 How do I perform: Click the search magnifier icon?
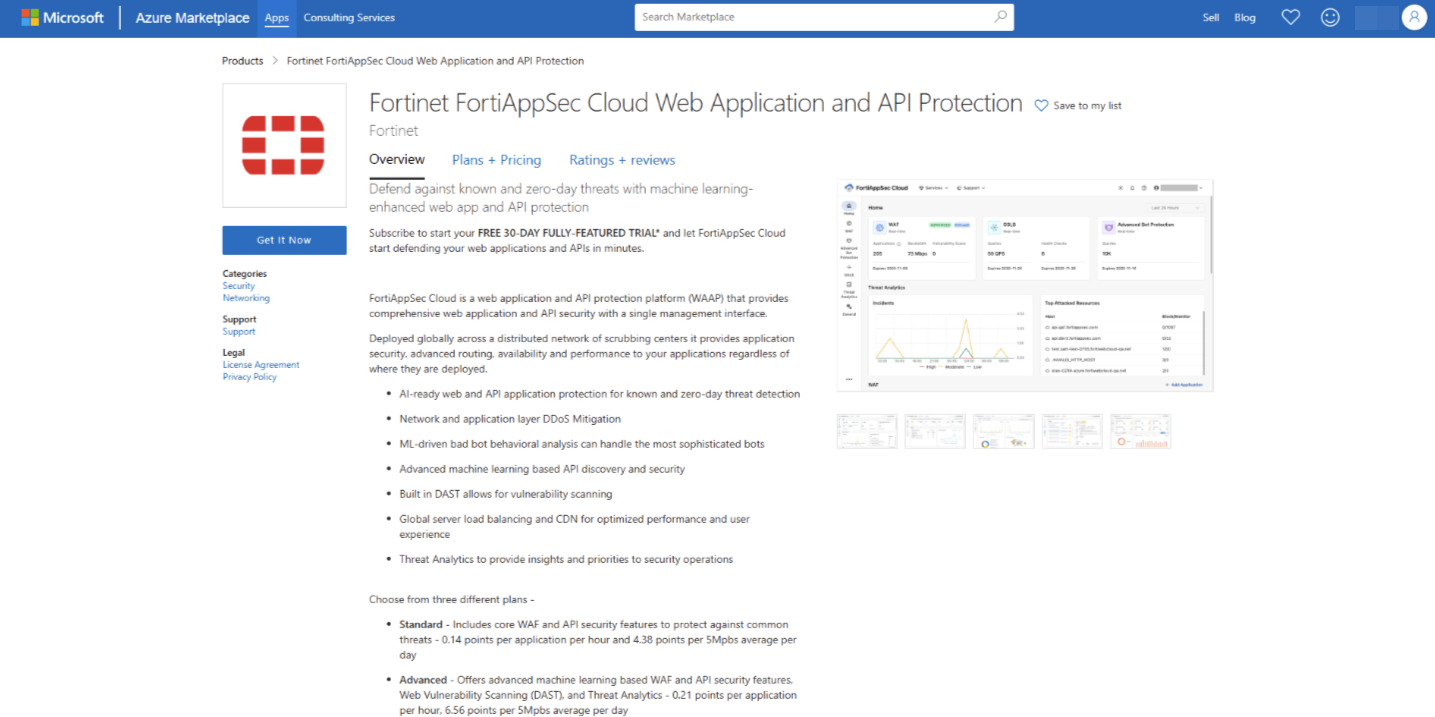point(1000,17)
